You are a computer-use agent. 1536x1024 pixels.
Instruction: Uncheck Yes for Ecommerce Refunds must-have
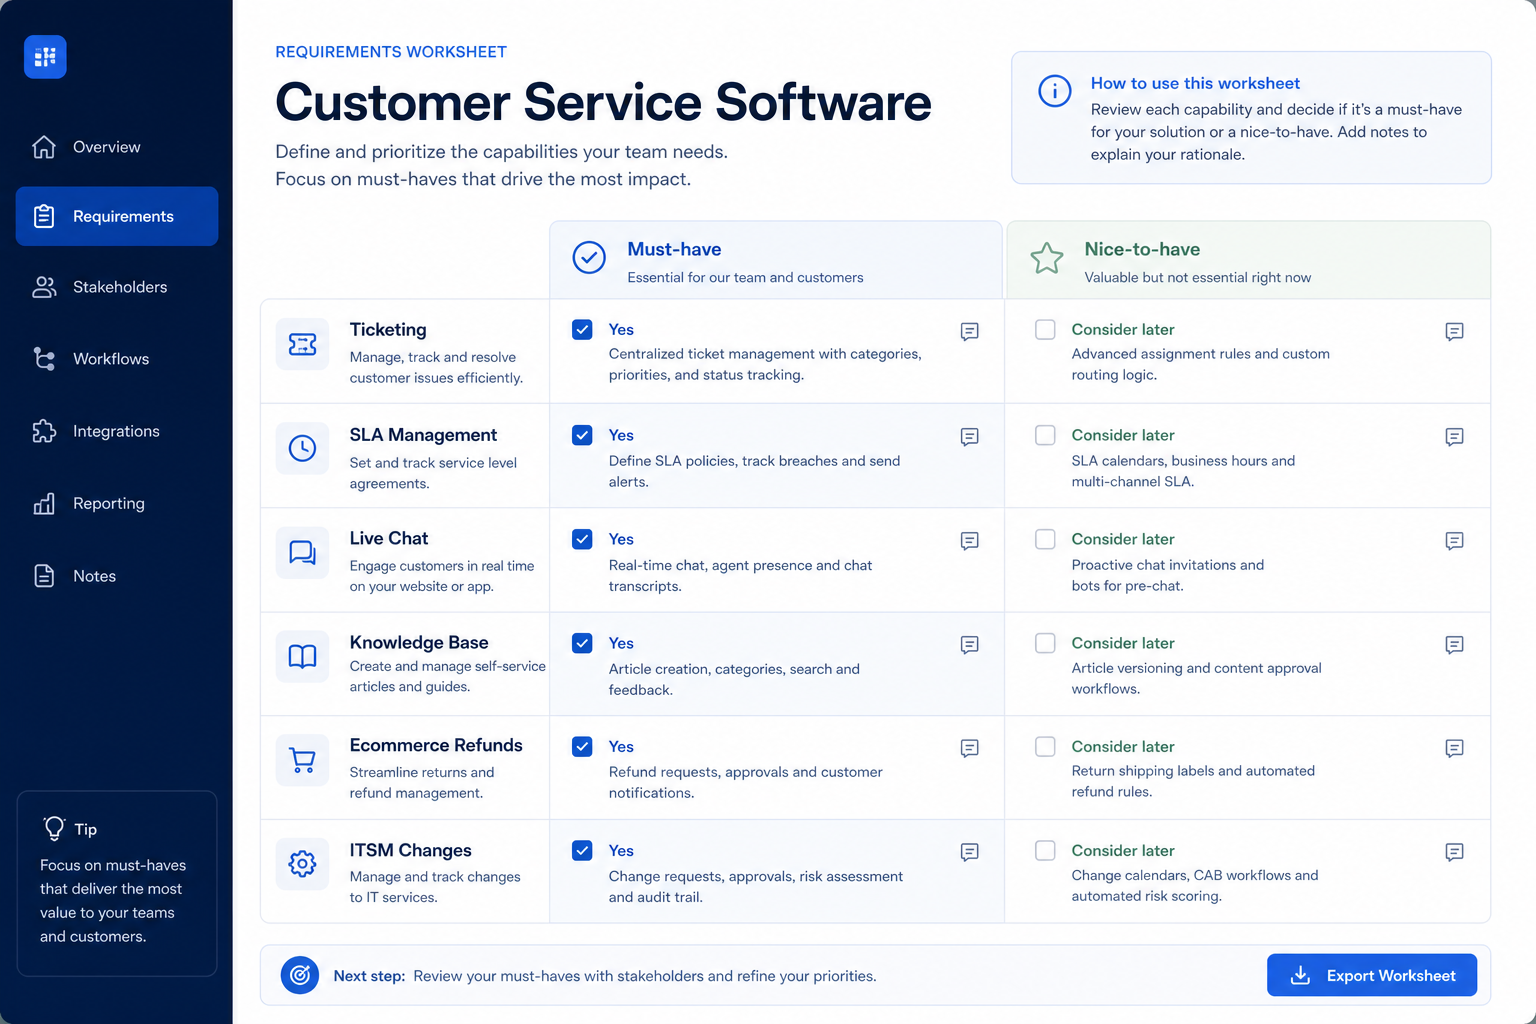pos(582,746)
